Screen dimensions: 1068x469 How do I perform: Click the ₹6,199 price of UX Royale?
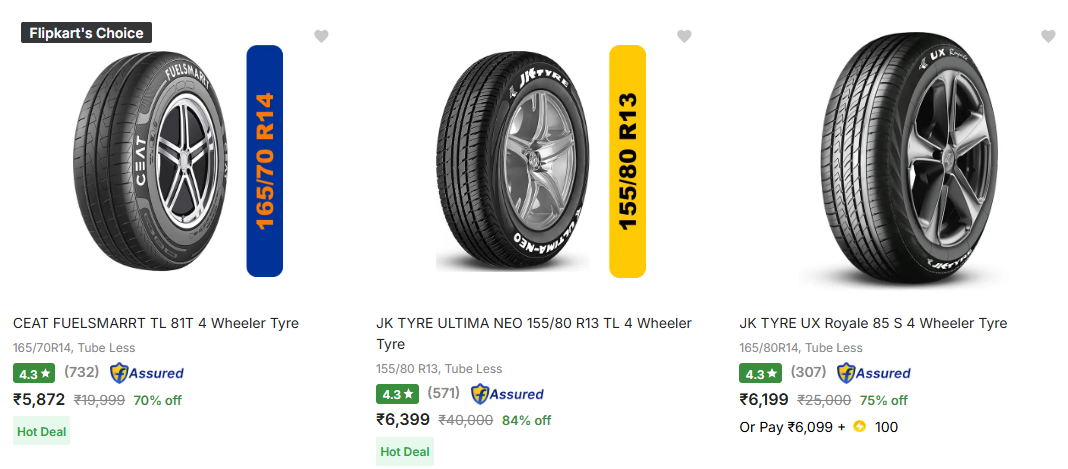pos(765,400)
